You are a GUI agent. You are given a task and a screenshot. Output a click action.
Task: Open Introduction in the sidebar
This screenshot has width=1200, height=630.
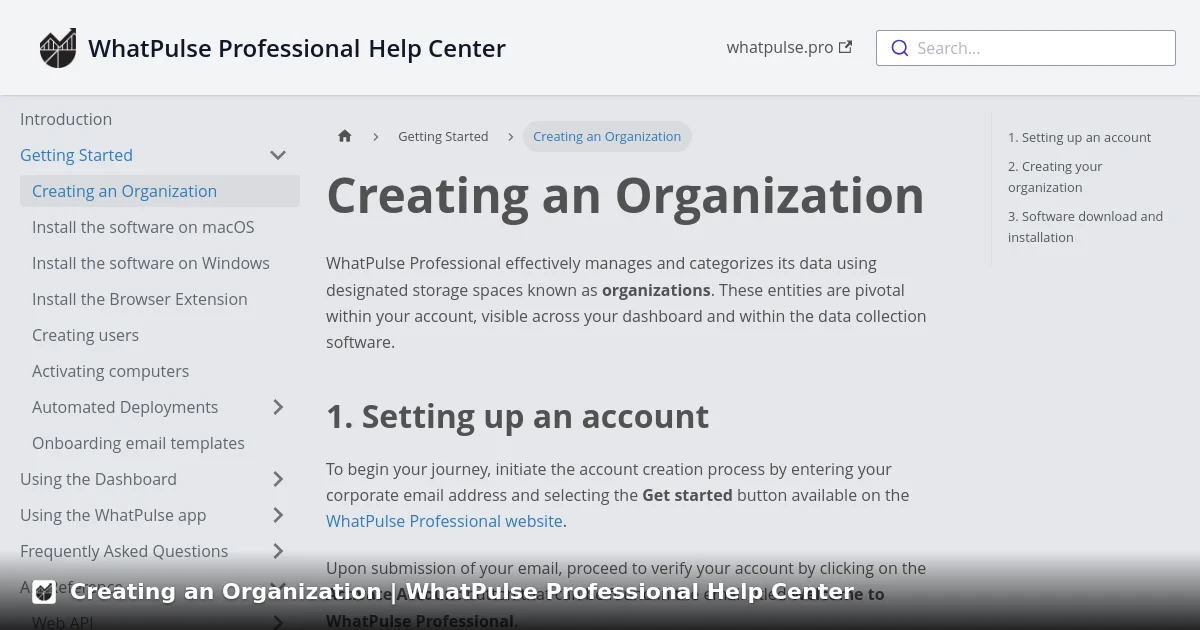(x=66, y=119)
